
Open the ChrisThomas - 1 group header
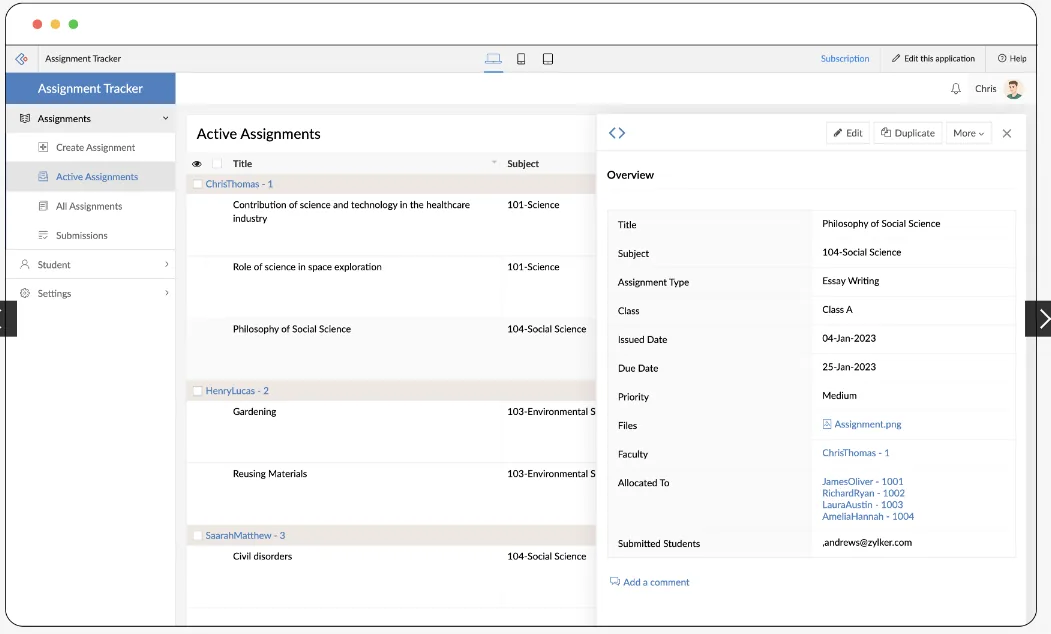(239, 184)
